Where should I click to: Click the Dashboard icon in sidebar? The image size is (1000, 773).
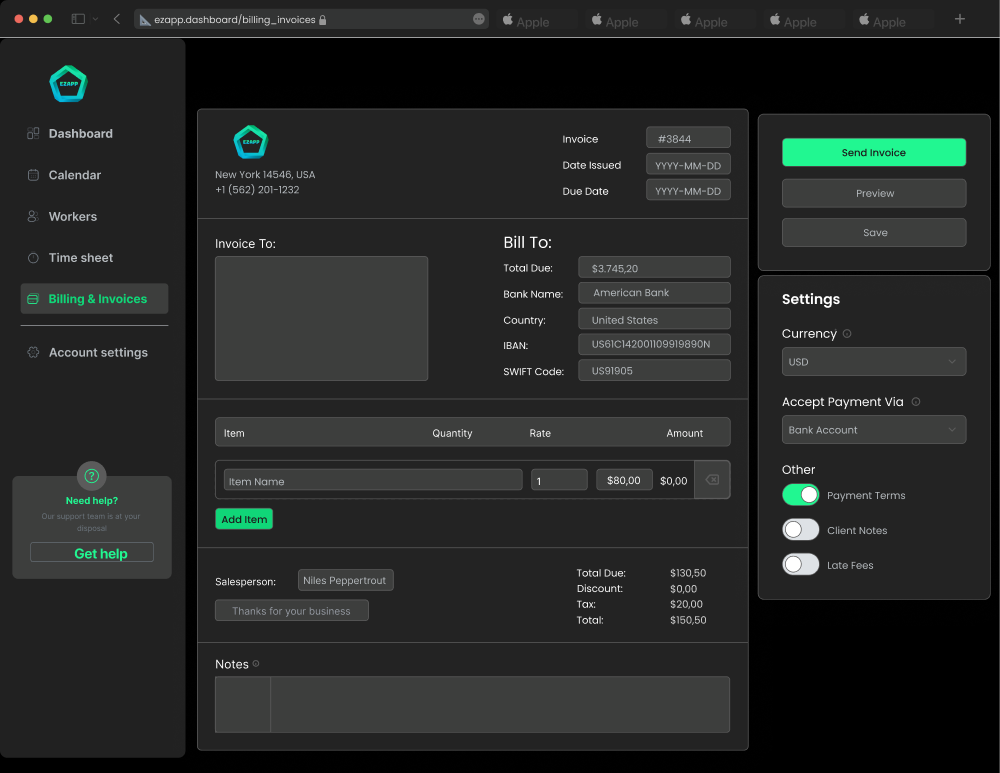33,134
